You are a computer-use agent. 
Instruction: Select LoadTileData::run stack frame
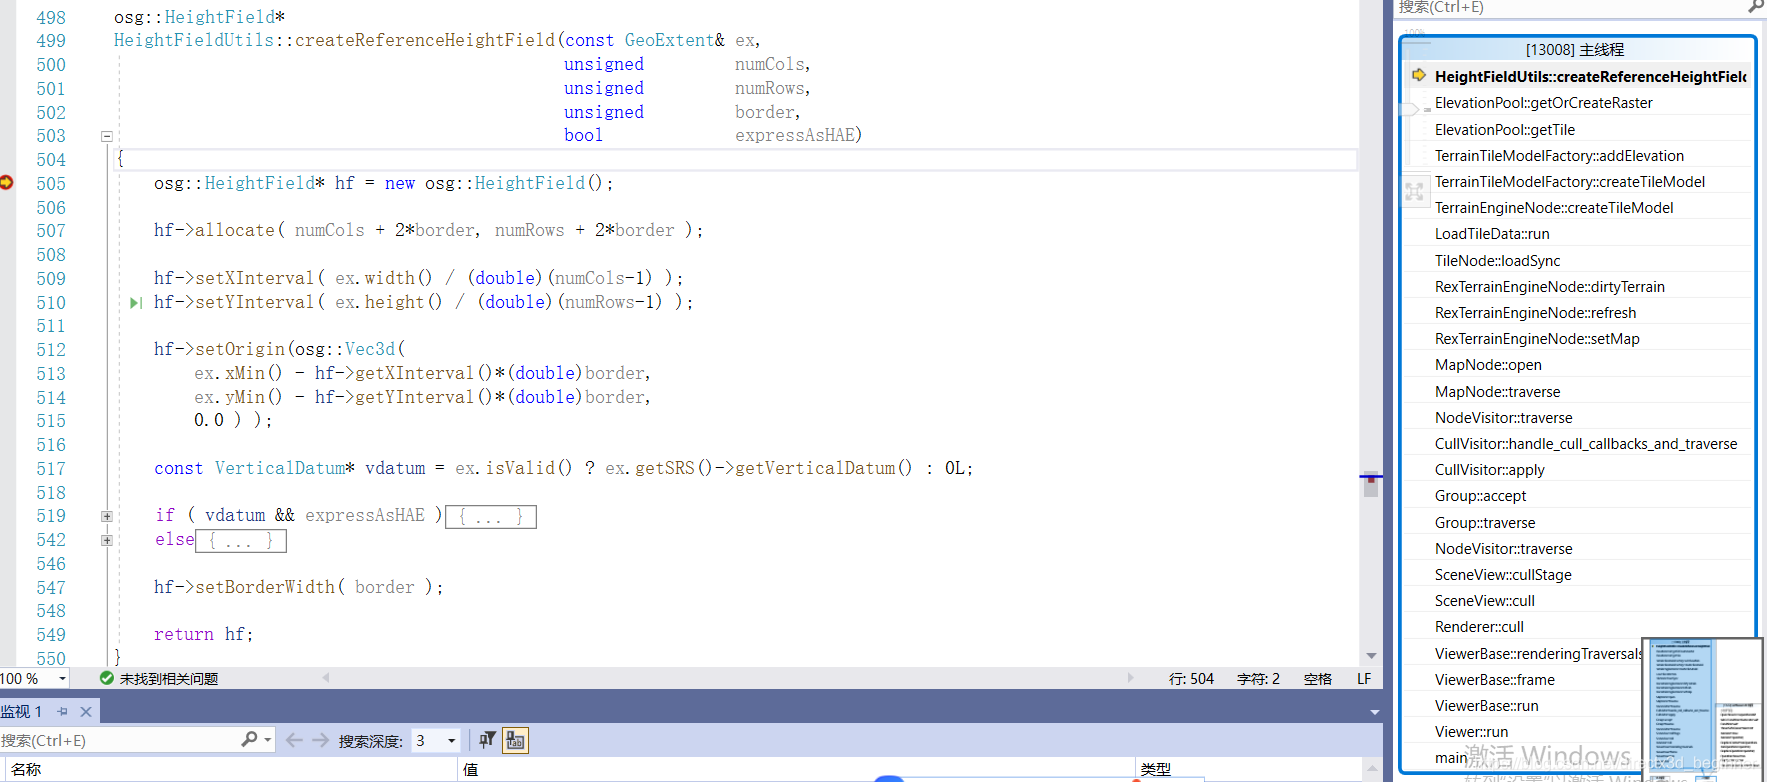[1492, 234]
